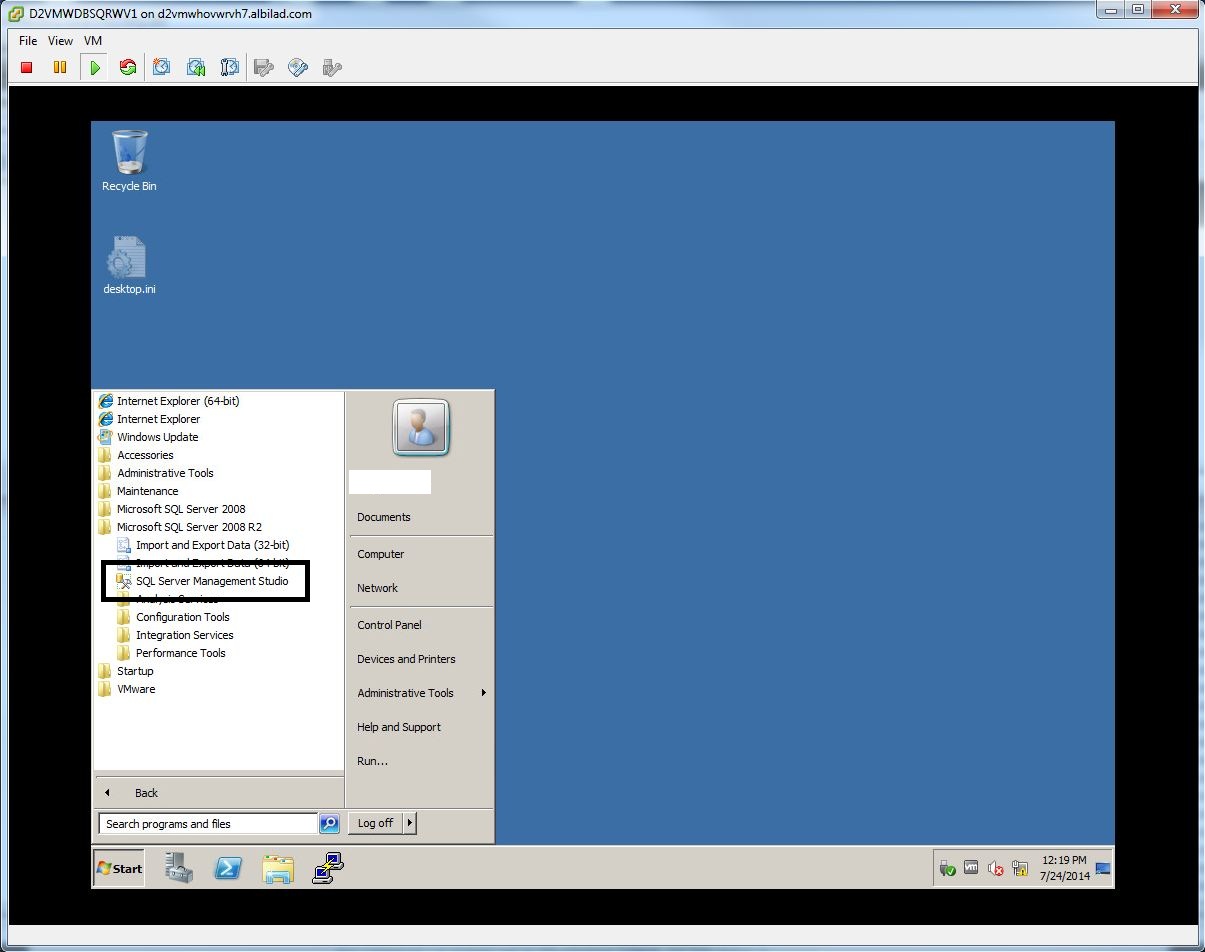Viewport: 1205px width, 952px height.
Task: Click the connect CD/DVD device icon
Action: point(298,68)
